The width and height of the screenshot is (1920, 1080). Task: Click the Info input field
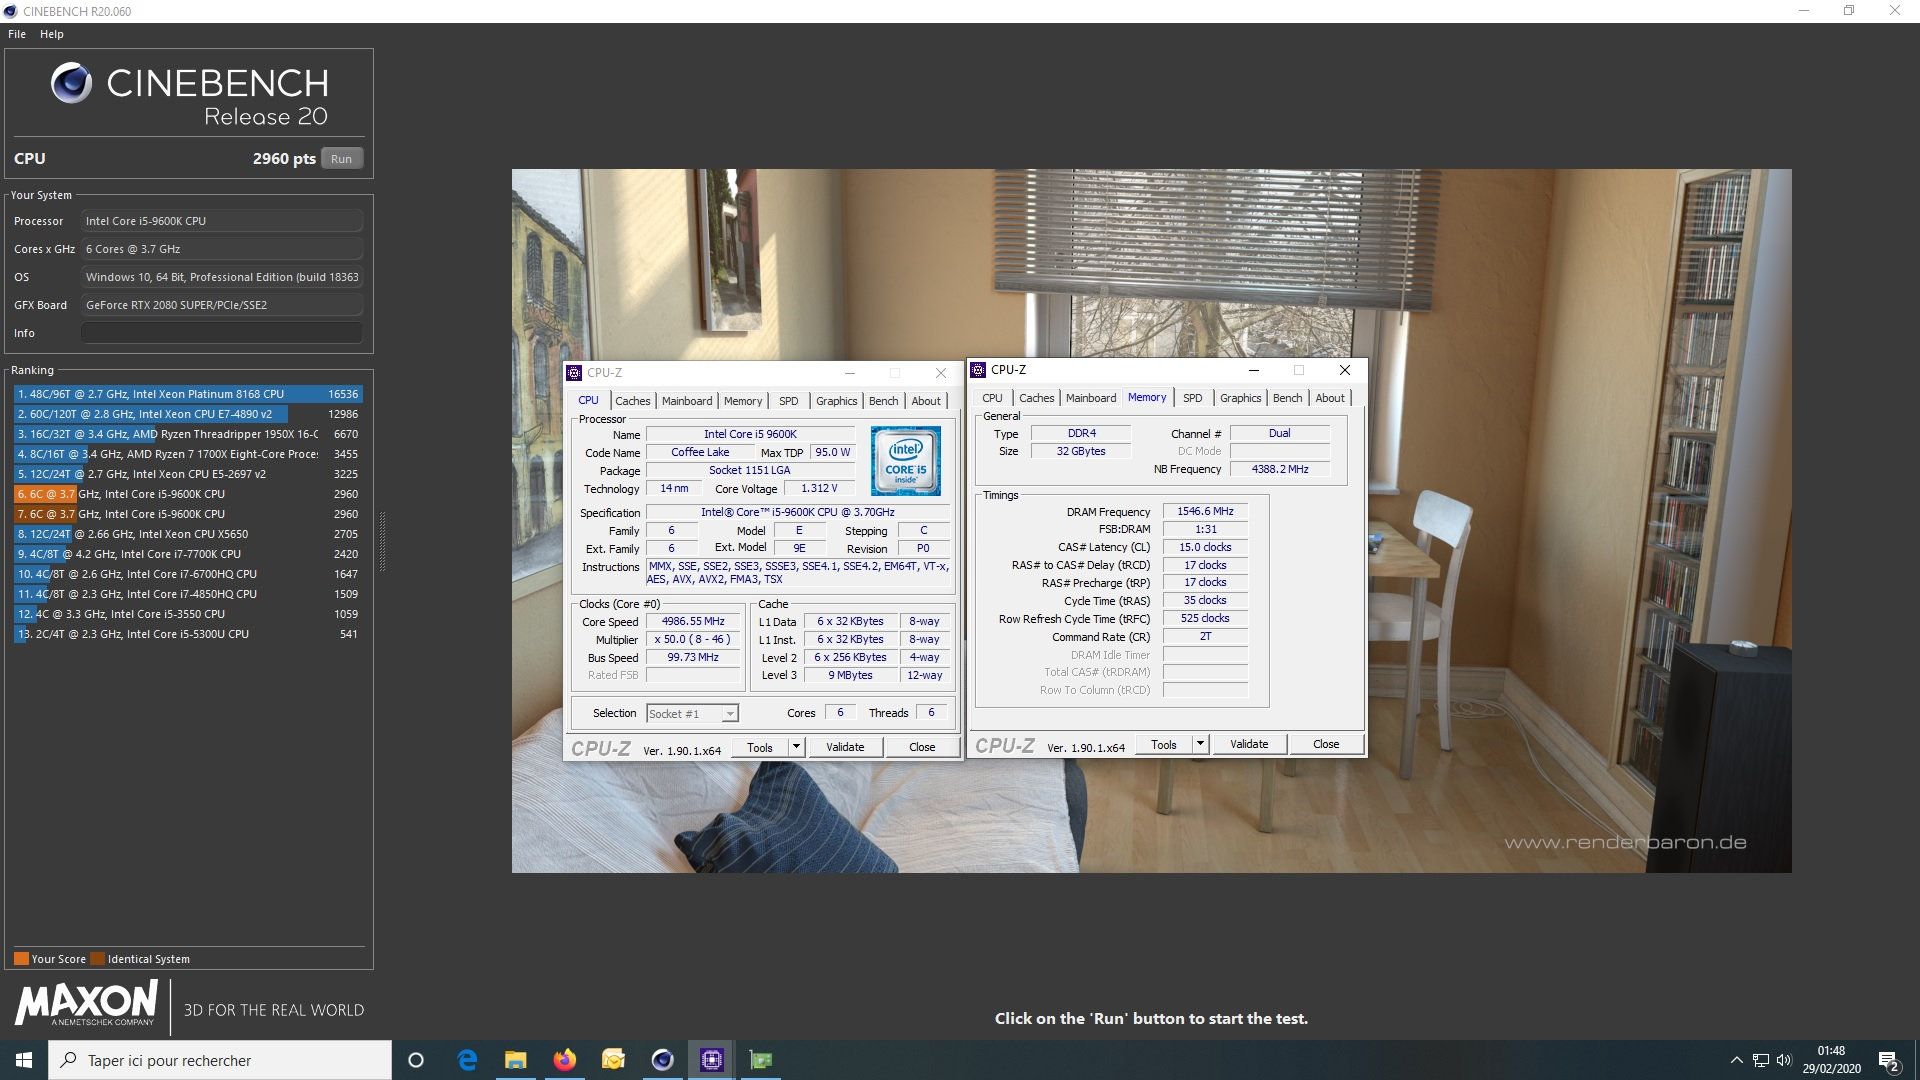point(221,333)
